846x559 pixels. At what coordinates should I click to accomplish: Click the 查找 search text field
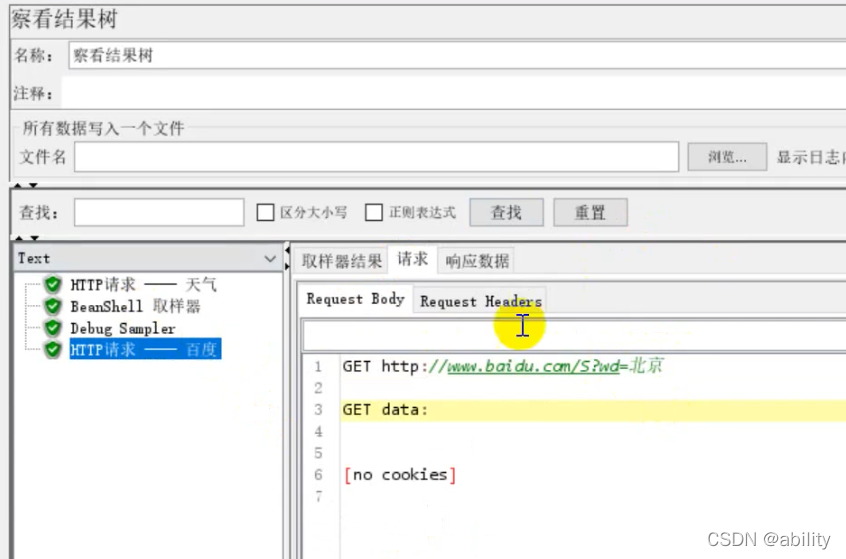[x=159, y=213]
